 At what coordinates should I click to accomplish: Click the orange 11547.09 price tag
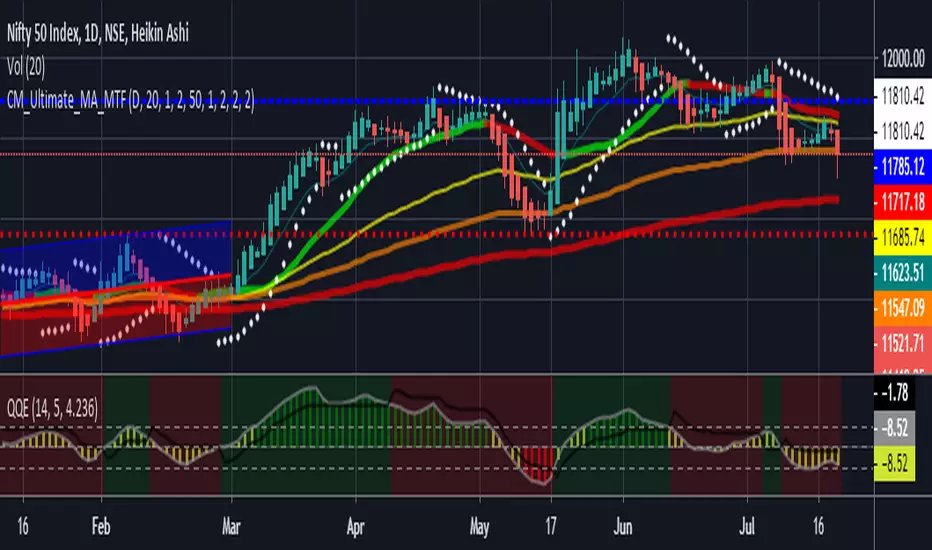[903, 307]
